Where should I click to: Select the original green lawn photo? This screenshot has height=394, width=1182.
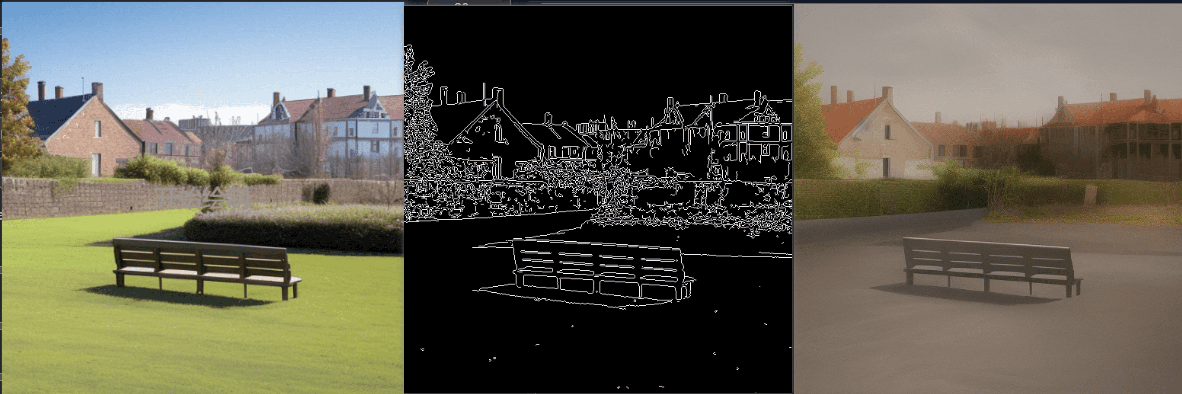click(202, 197)
